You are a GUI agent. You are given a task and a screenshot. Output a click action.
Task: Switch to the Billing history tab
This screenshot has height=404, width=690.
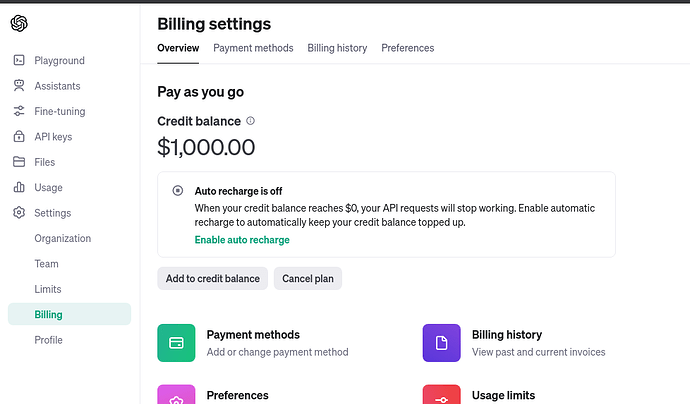[337, 48]
